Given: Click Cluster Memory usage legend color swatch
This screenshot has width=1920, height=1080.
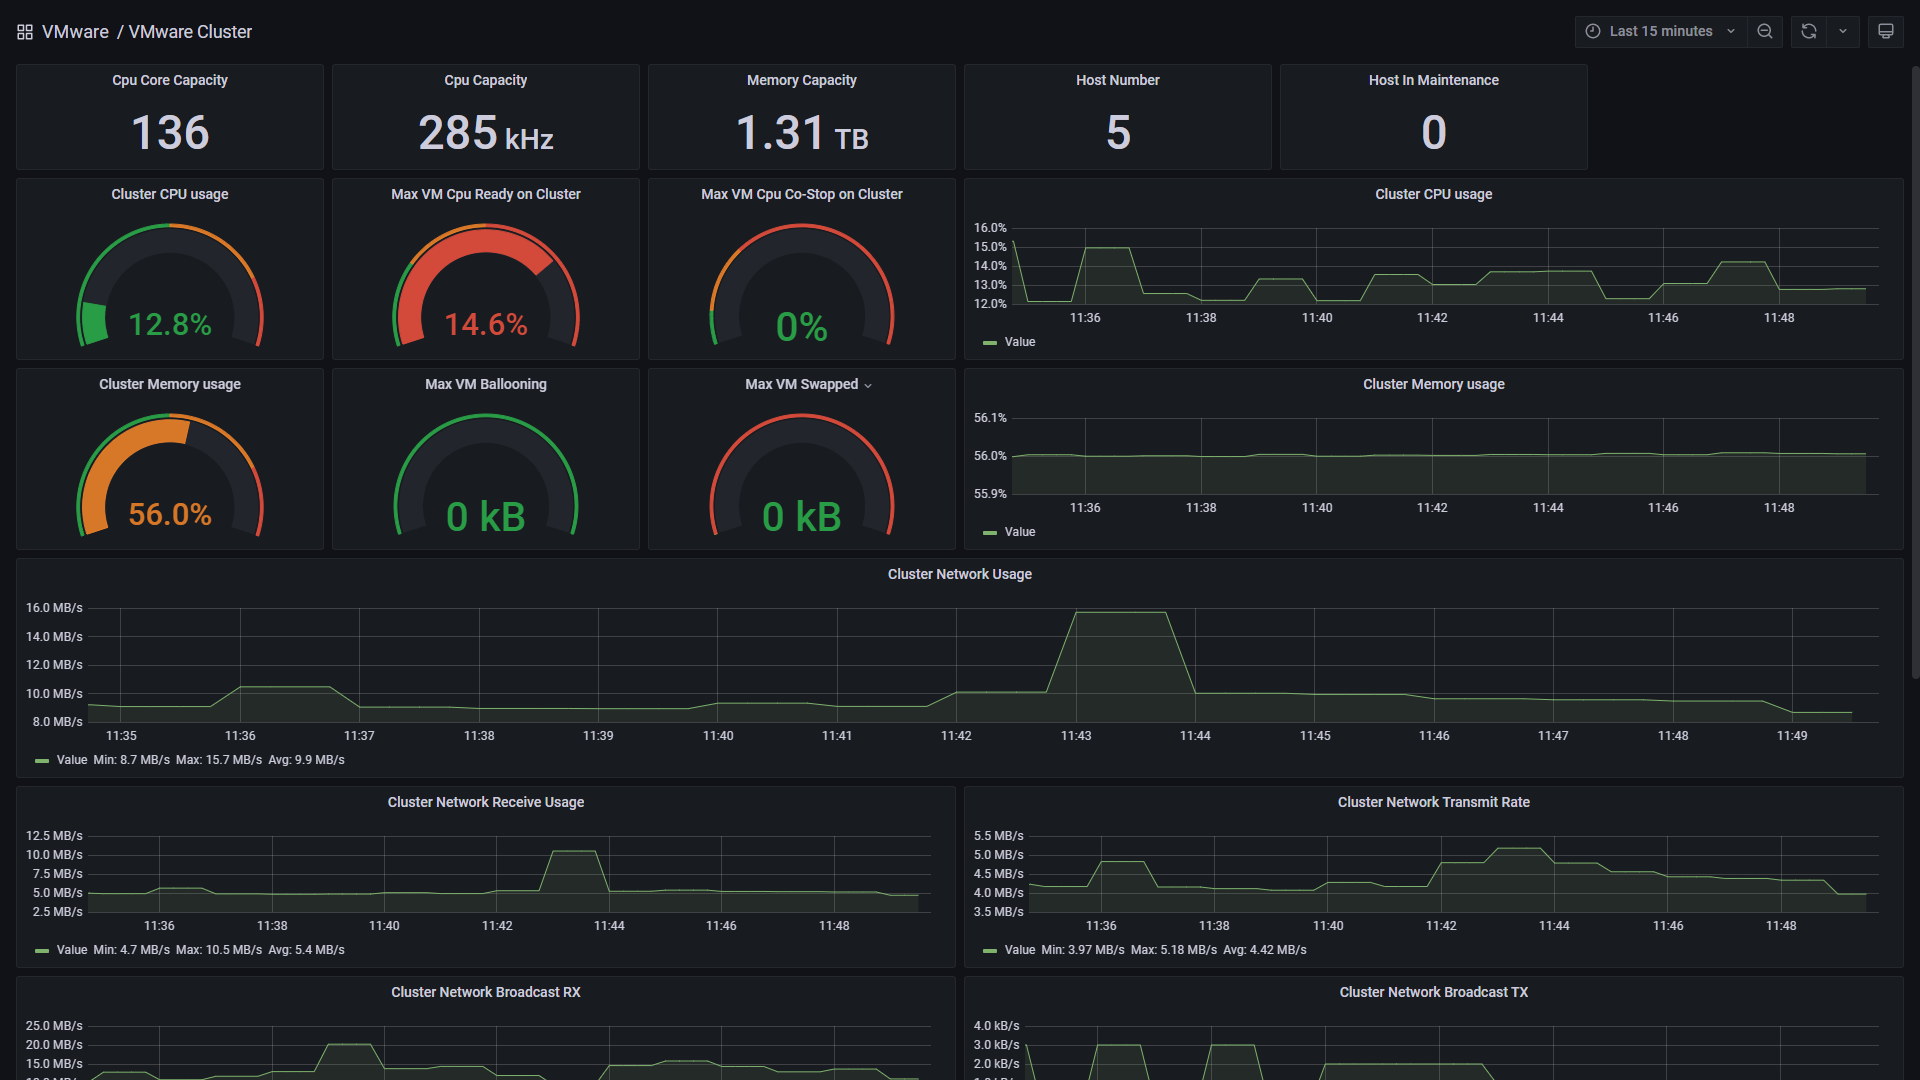Looking at the screenshot, I should coord(990,533).
